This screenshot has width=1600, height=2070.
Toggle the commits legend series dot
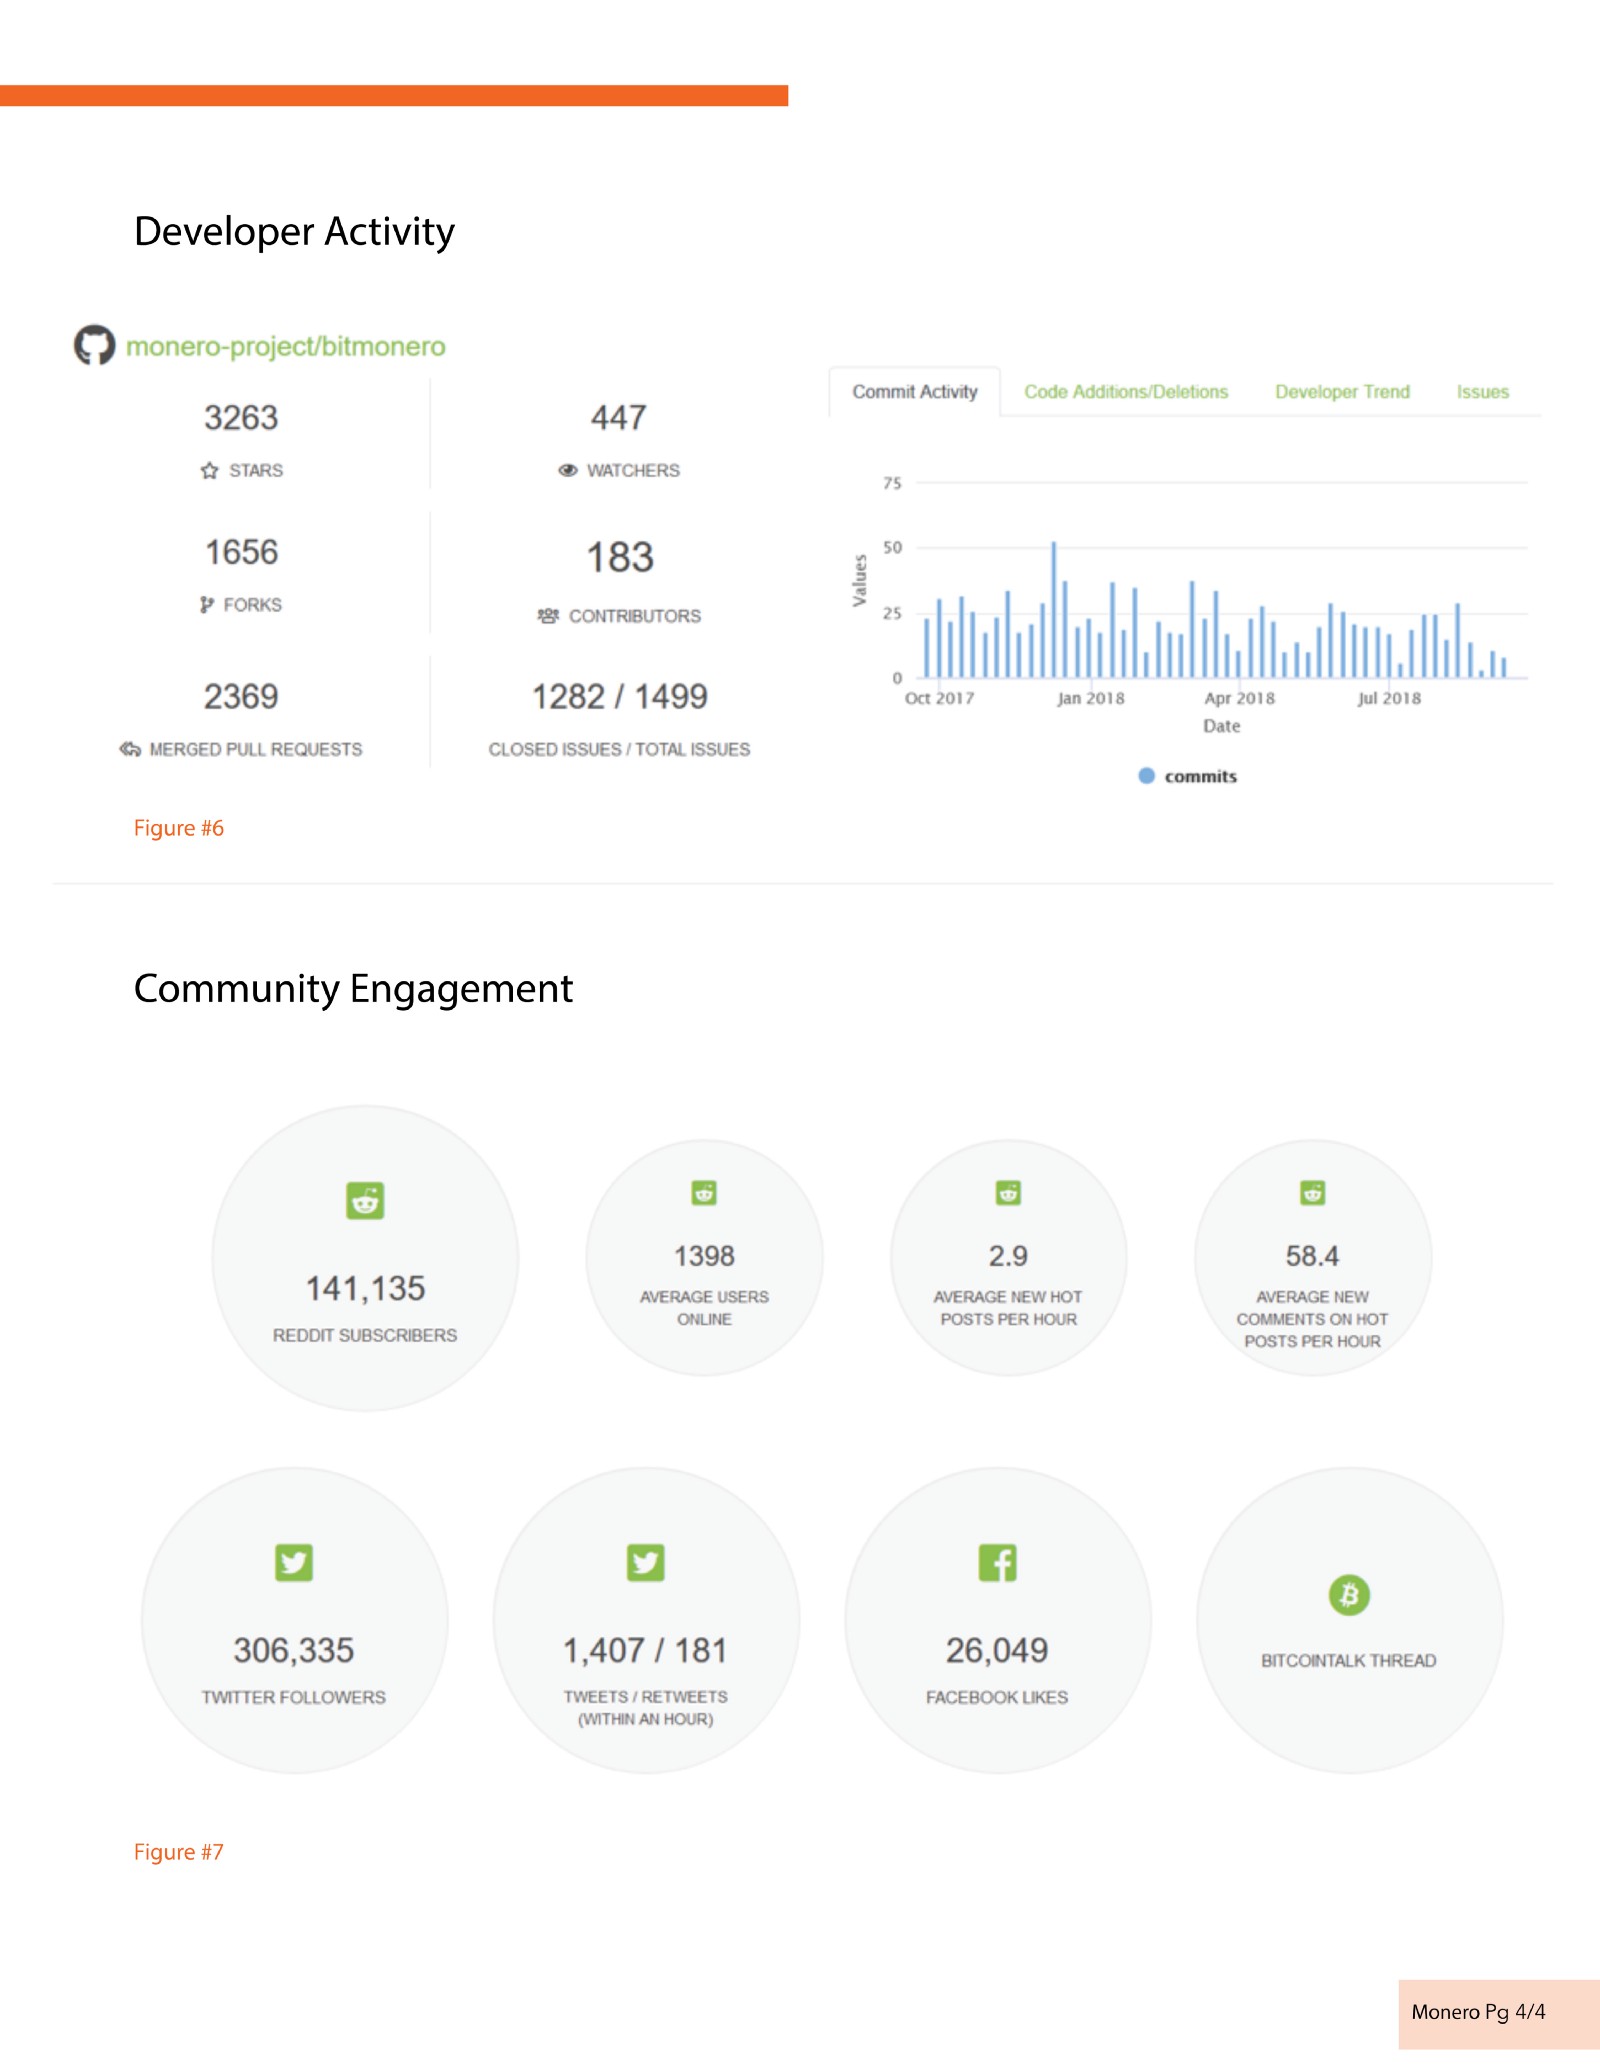pos(1147,776)
